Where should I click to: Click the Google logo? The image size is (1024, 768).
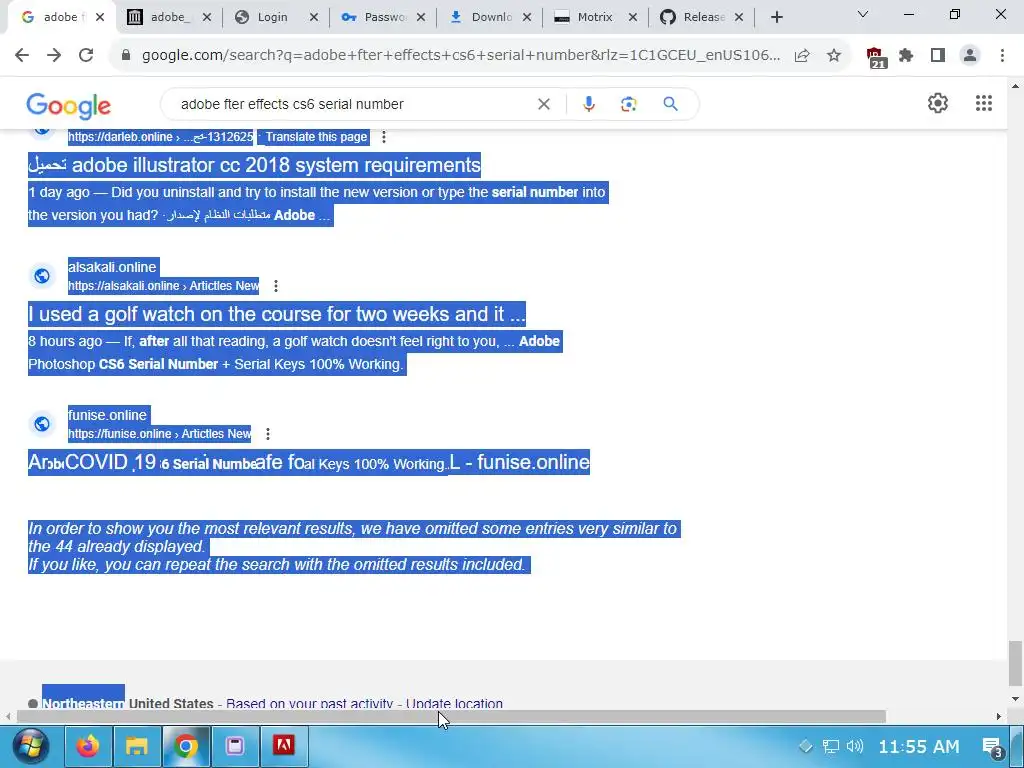69,106
